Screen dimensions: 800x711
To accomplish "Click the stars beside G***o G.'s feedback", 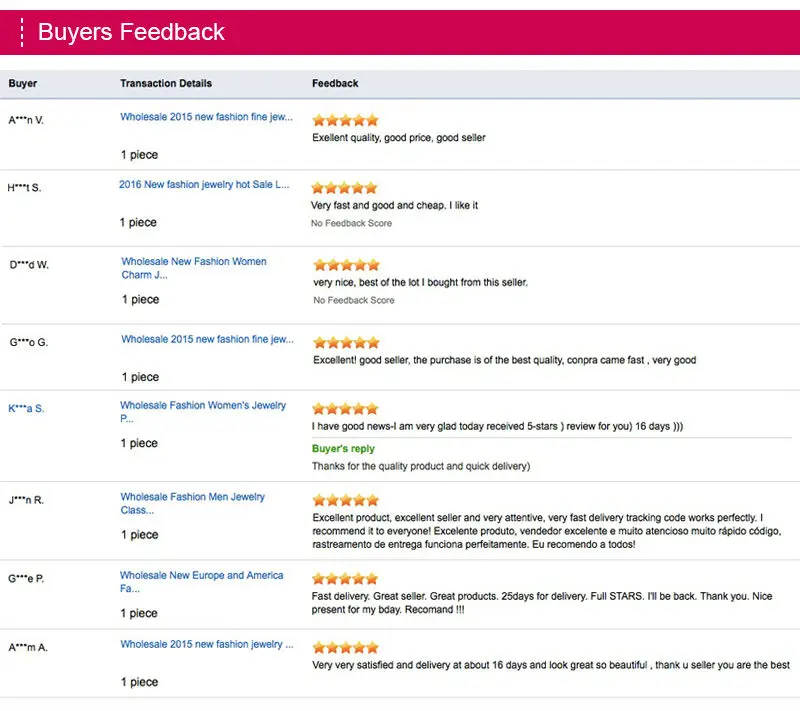I will pos(346,342).
